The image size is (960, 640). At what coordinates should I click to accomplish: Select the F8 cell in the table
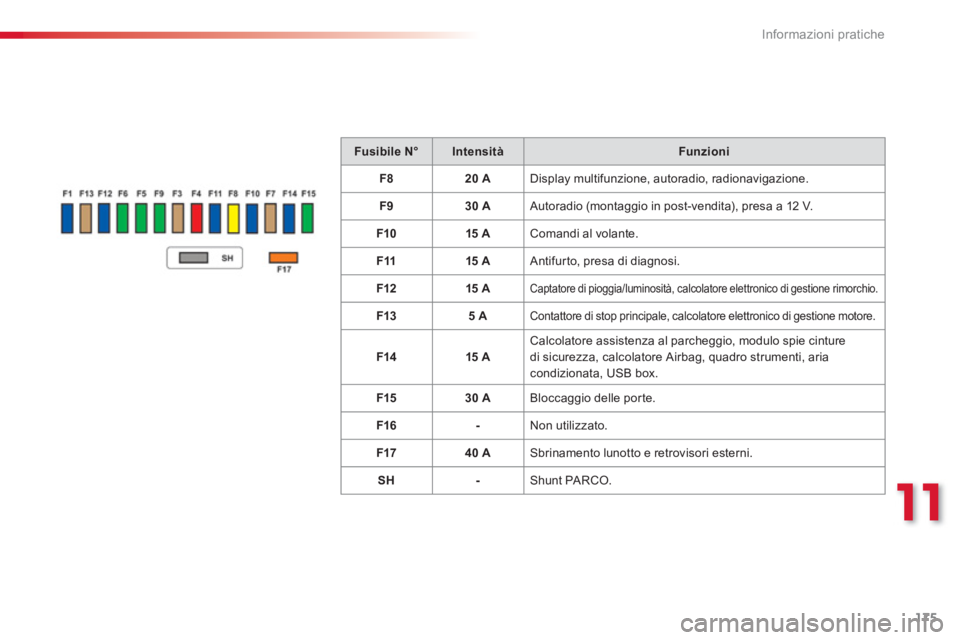pos(386,179)
